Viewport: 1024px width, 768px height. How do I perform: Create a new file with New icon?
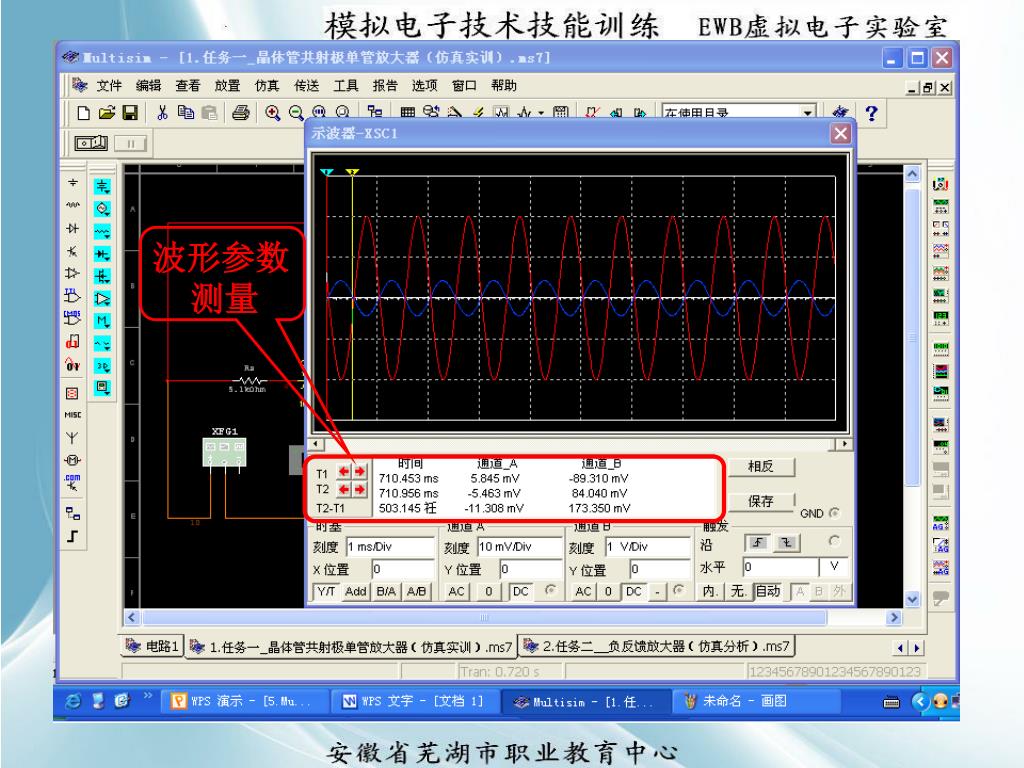[x=83, y=113]
